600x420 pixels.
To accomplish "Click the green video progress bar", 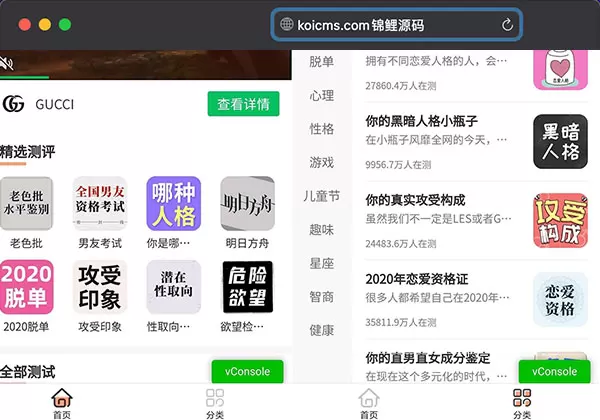I will click(24, 77).
